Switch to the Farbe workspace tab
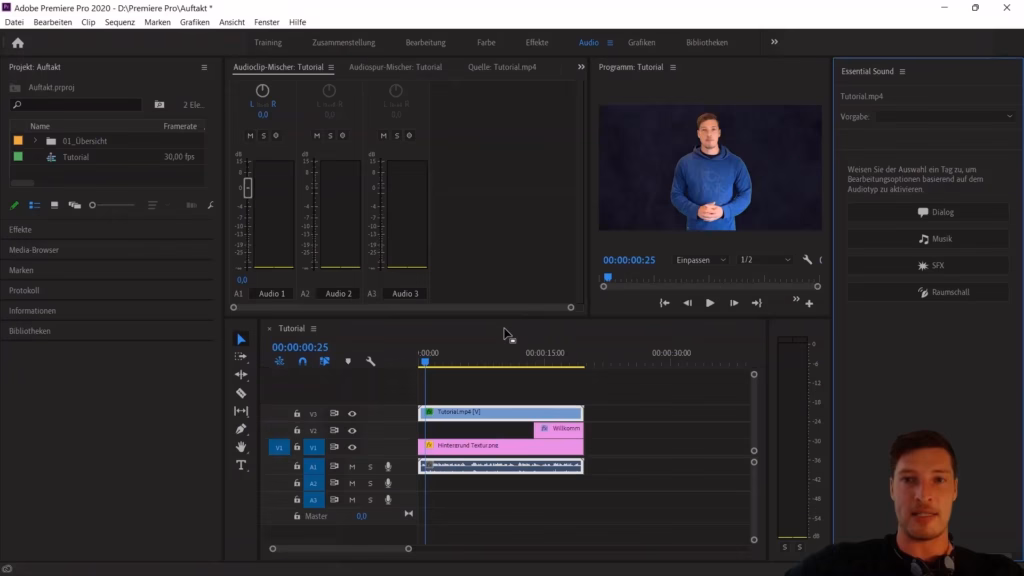This screenshot has width=1024, height=576. (485, 42)
